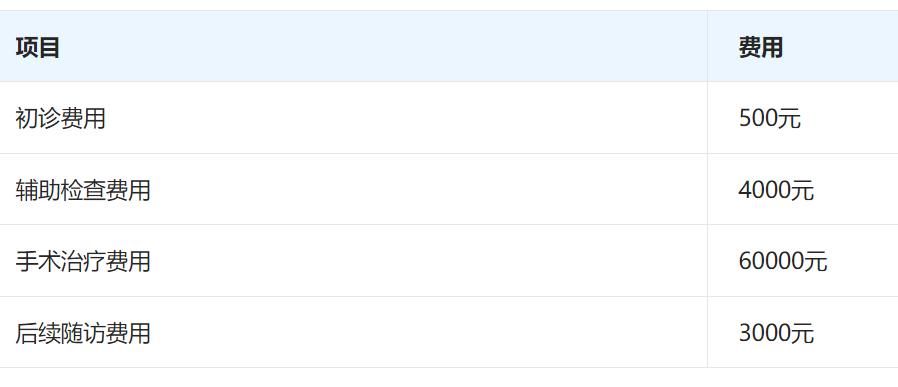This screenshot has height=387, width=898.
Task: Select the 手术治疗费用 row label
Action: tap(82, 262)
